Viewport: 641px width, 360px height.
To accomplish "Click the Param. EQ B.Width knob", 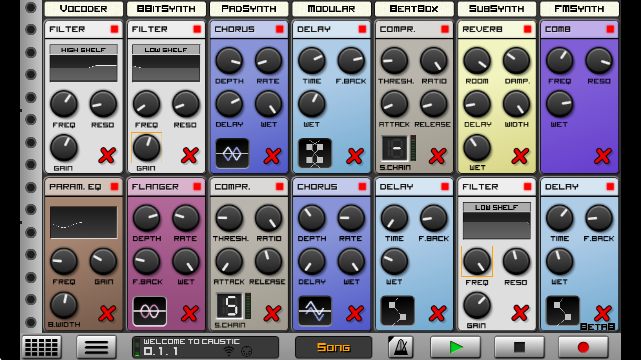I will pos(64,306).
